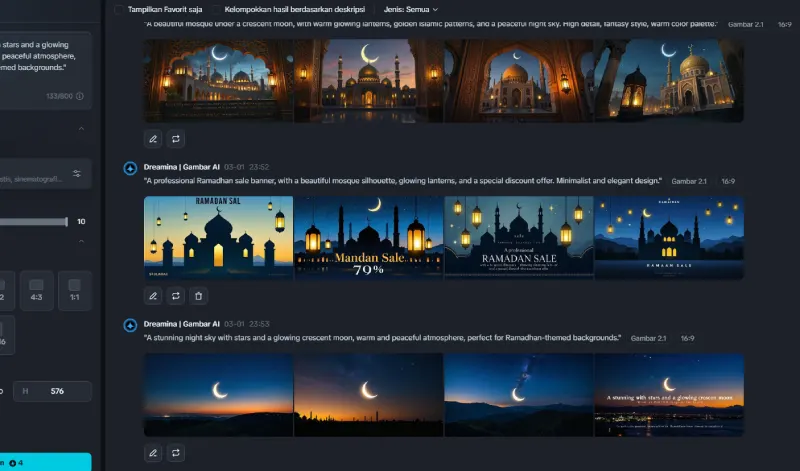The height and width of the screenshot is (471, 800).
Task: Click the credit coin icon on generate button
Action: [x=13, y=463]
